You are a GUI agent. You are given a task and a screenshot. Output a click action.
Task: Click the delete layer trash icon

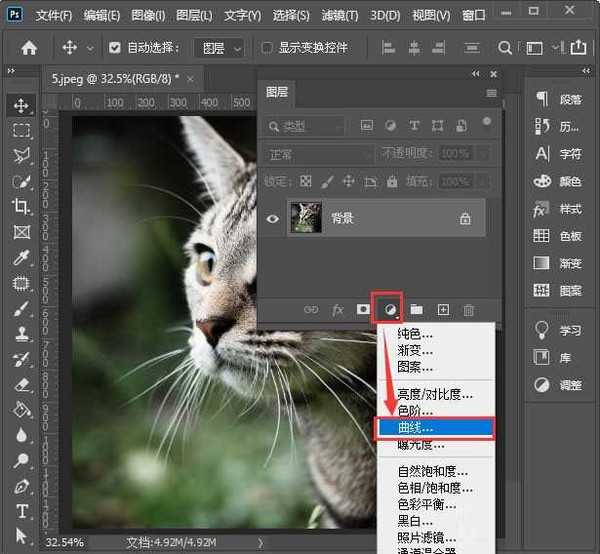tap(468, 310)
